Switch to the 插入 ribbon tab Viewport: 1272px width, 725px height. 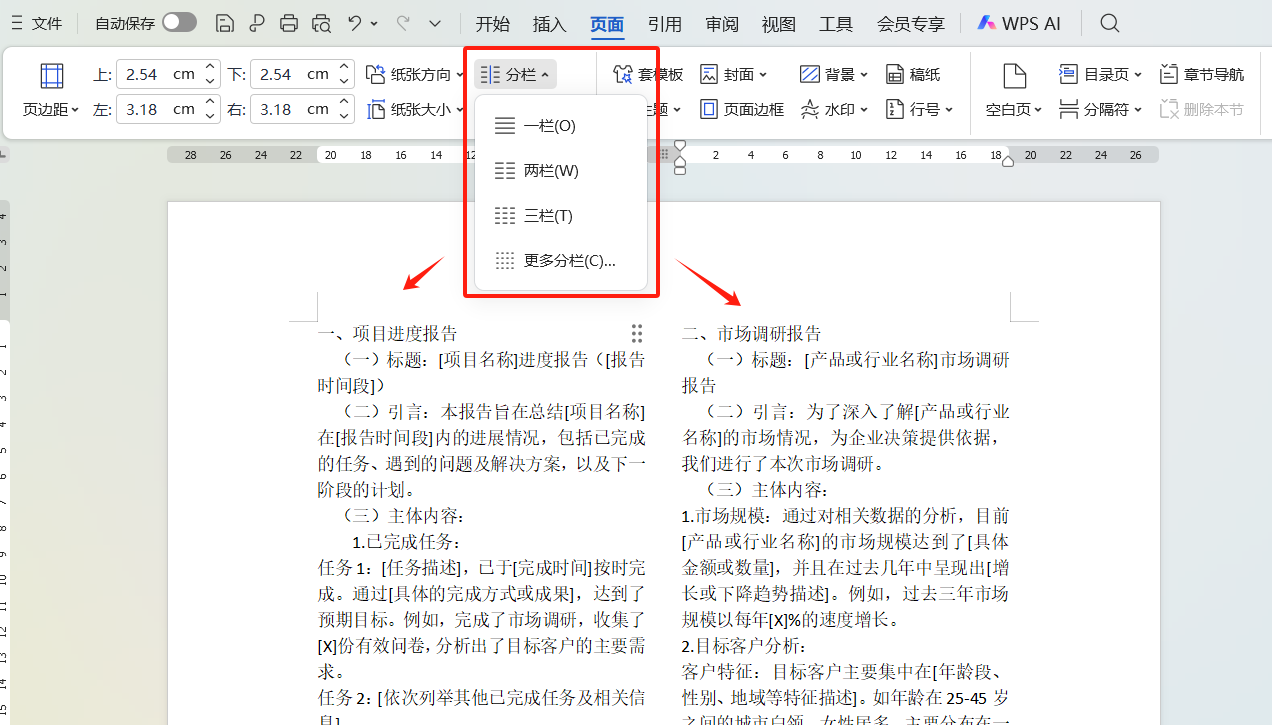click(549, 23)
